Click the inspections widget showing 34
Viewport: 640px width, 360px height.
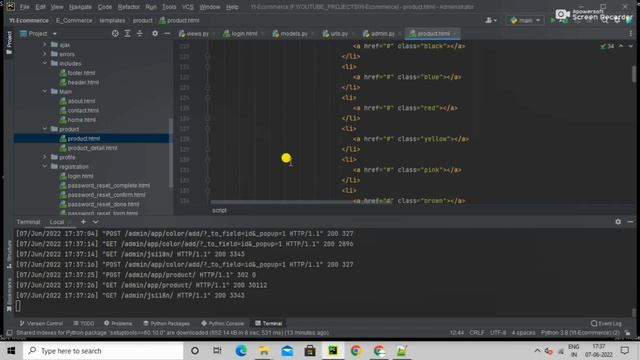point(607,47)
